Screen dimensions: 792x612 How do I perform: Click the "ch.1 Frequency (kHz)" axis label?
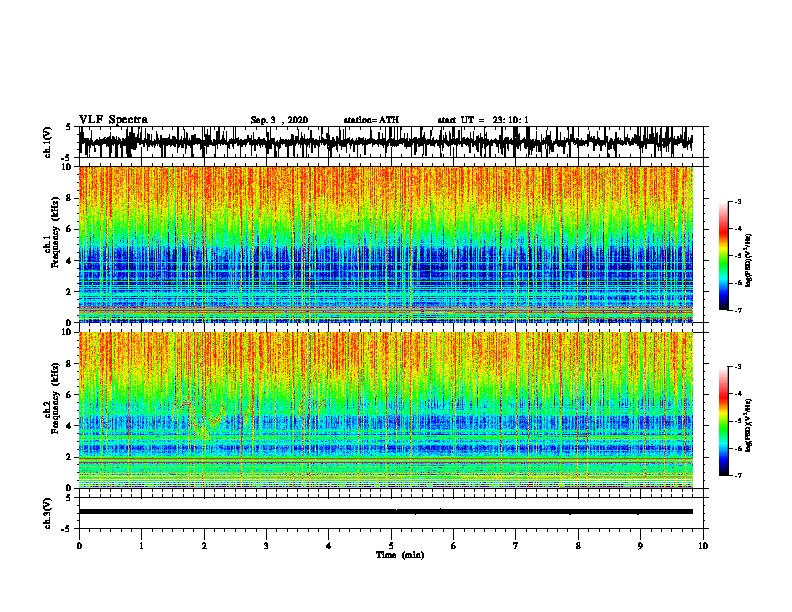(x=52, y=232)
